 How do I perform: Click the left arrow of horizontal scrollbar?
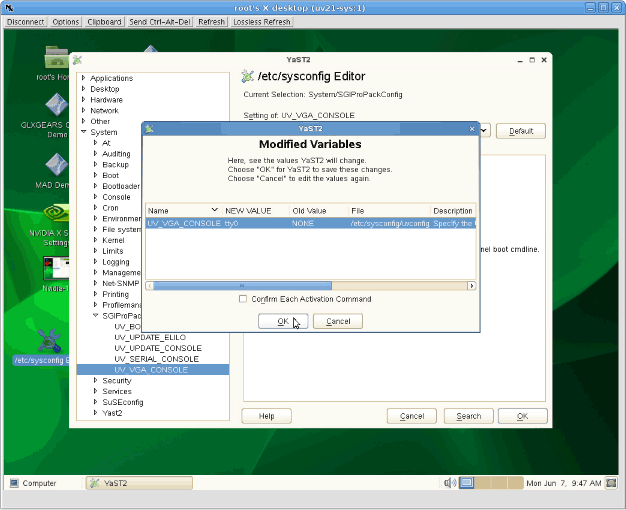pos(150,286)
